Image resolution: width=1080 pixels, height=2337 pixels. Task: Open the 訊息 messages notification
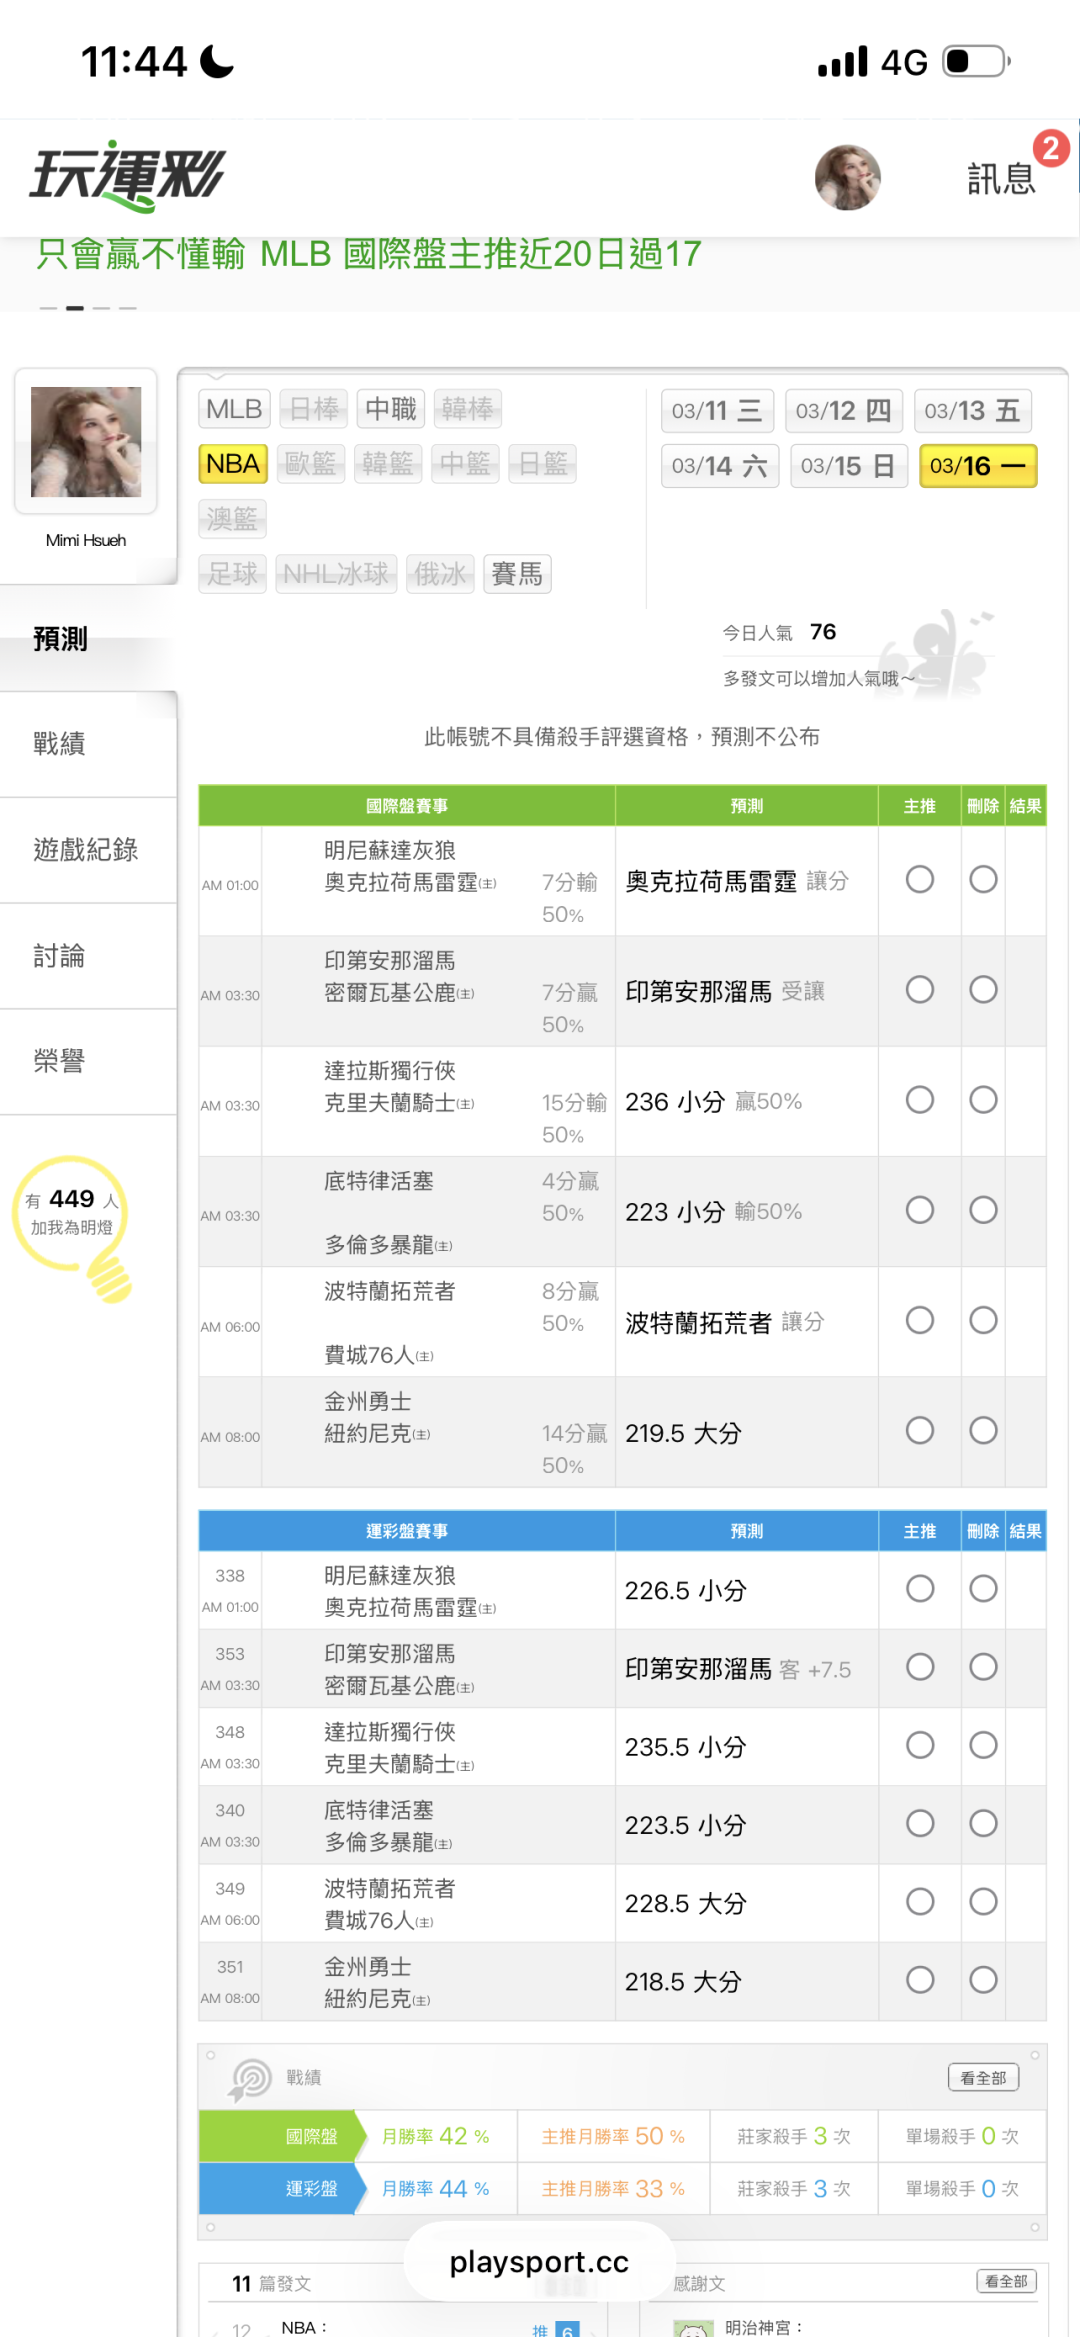click(1001, 178)
